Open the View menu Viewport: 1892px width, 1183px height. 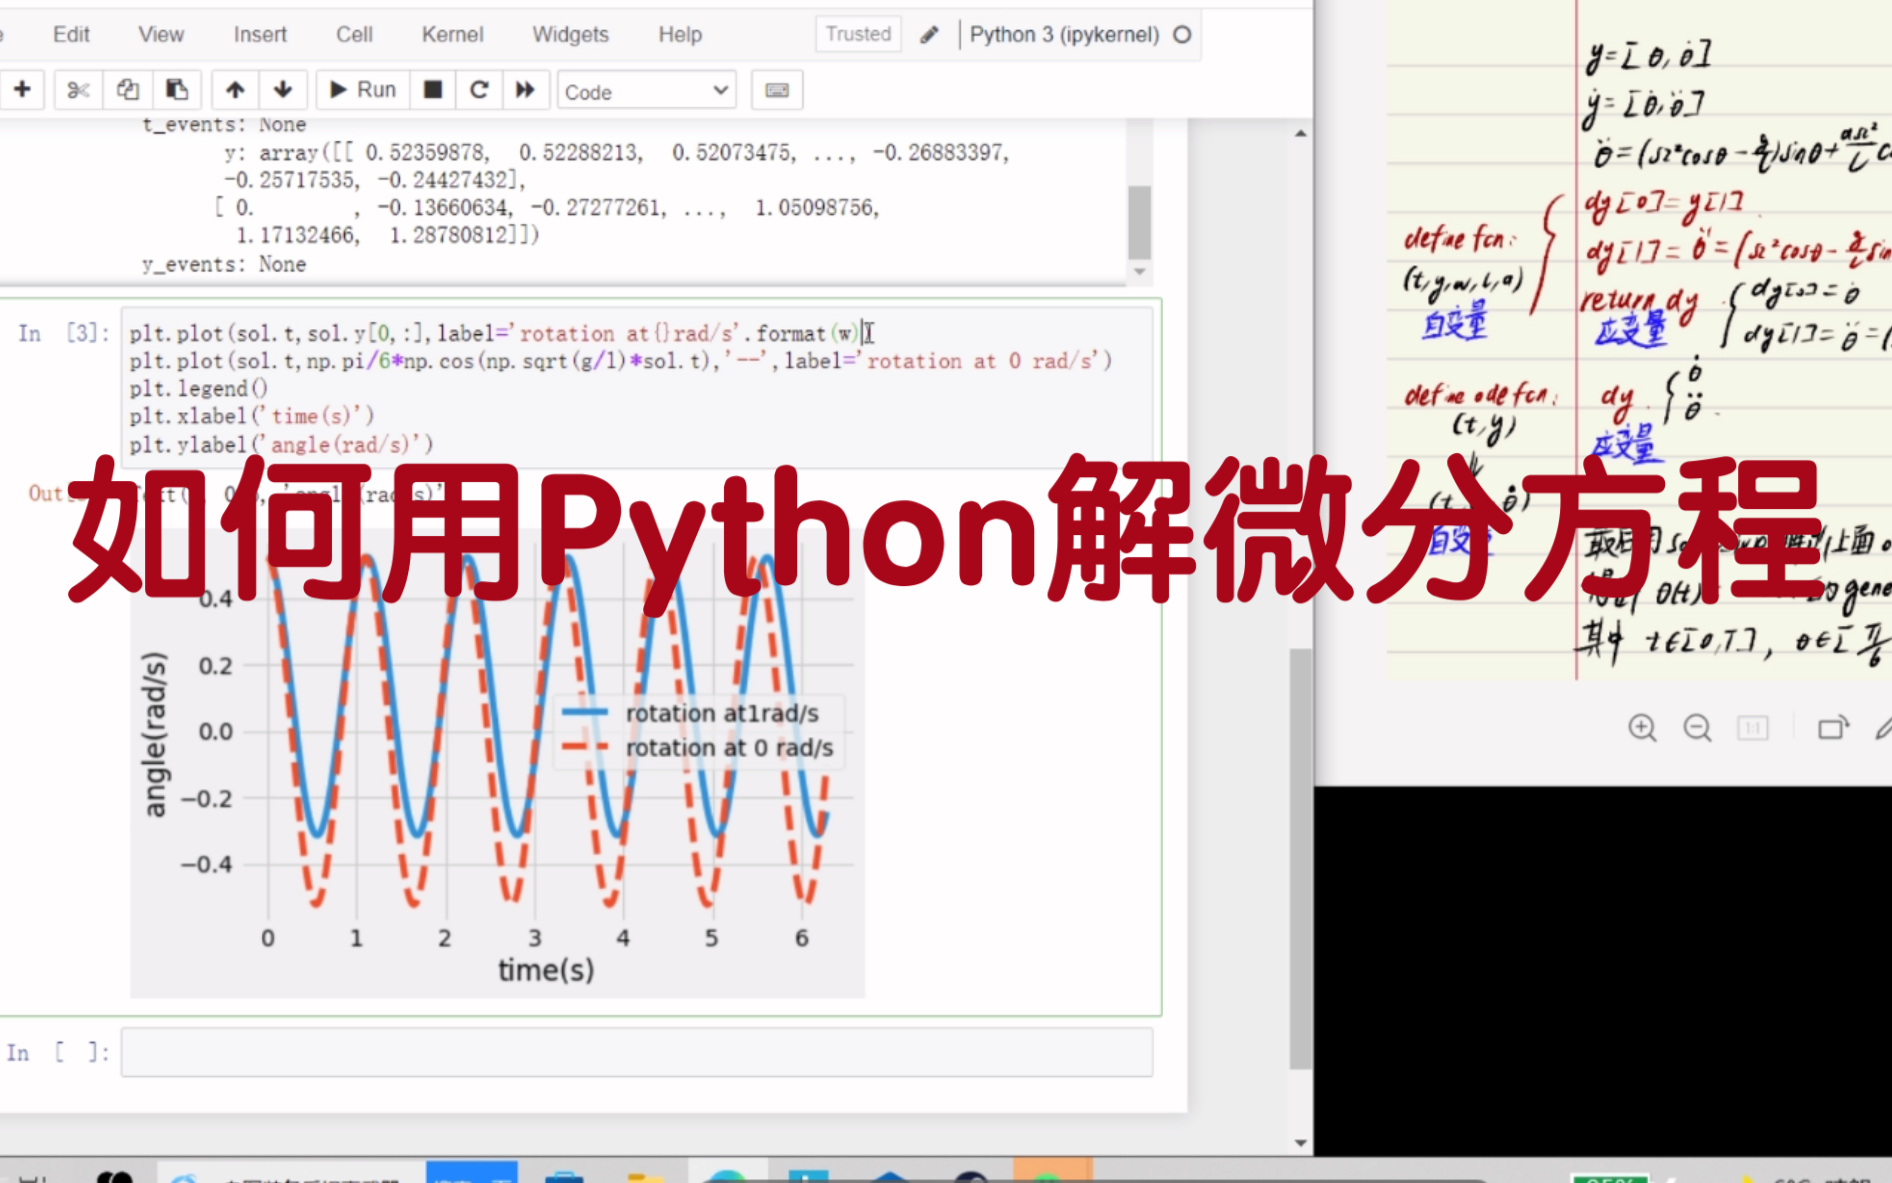161,34
